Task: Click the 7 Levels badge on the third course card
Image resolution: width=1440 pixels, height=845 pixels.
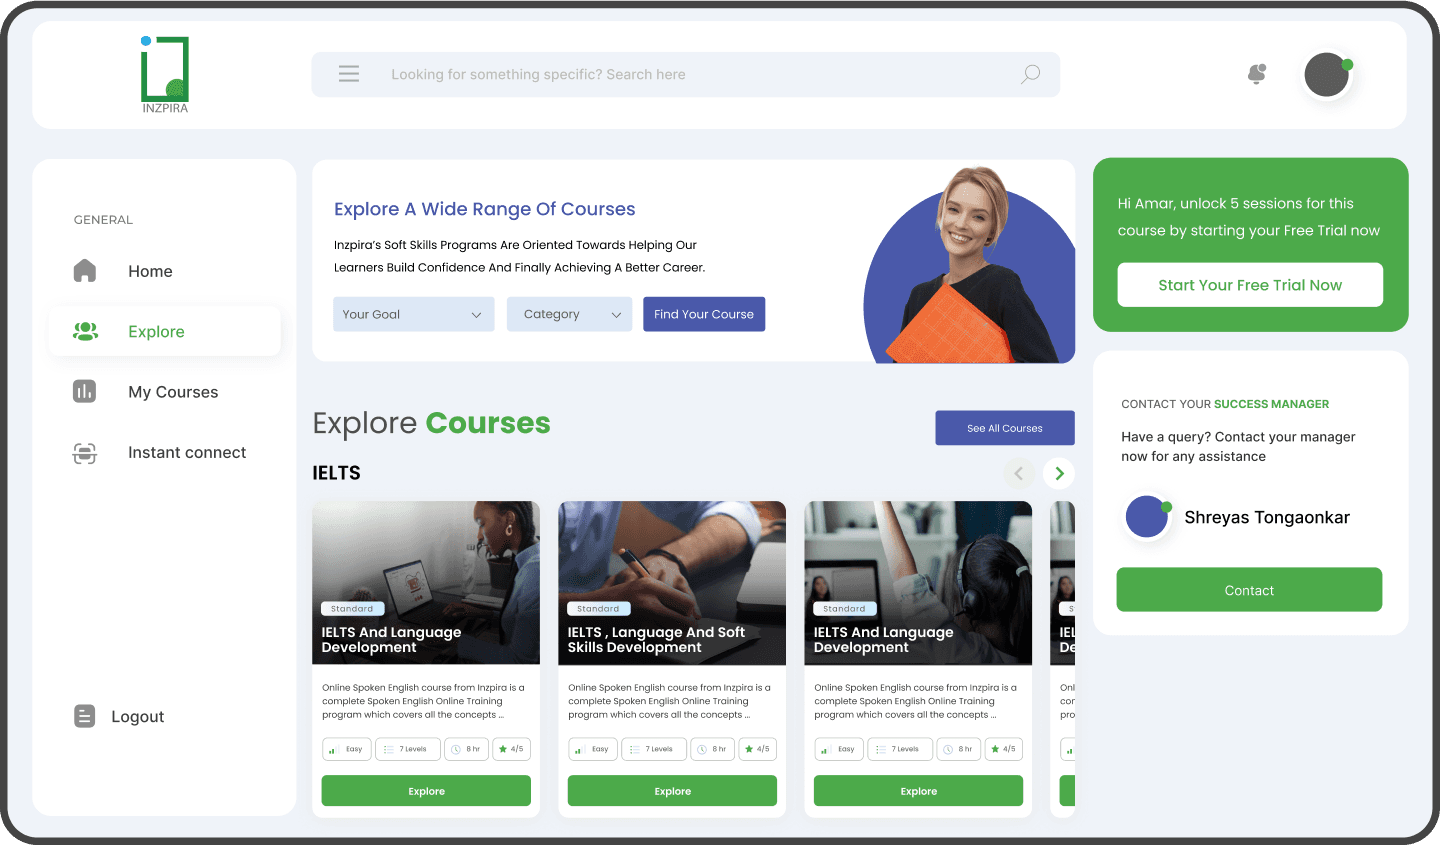Action: point(900,749)
